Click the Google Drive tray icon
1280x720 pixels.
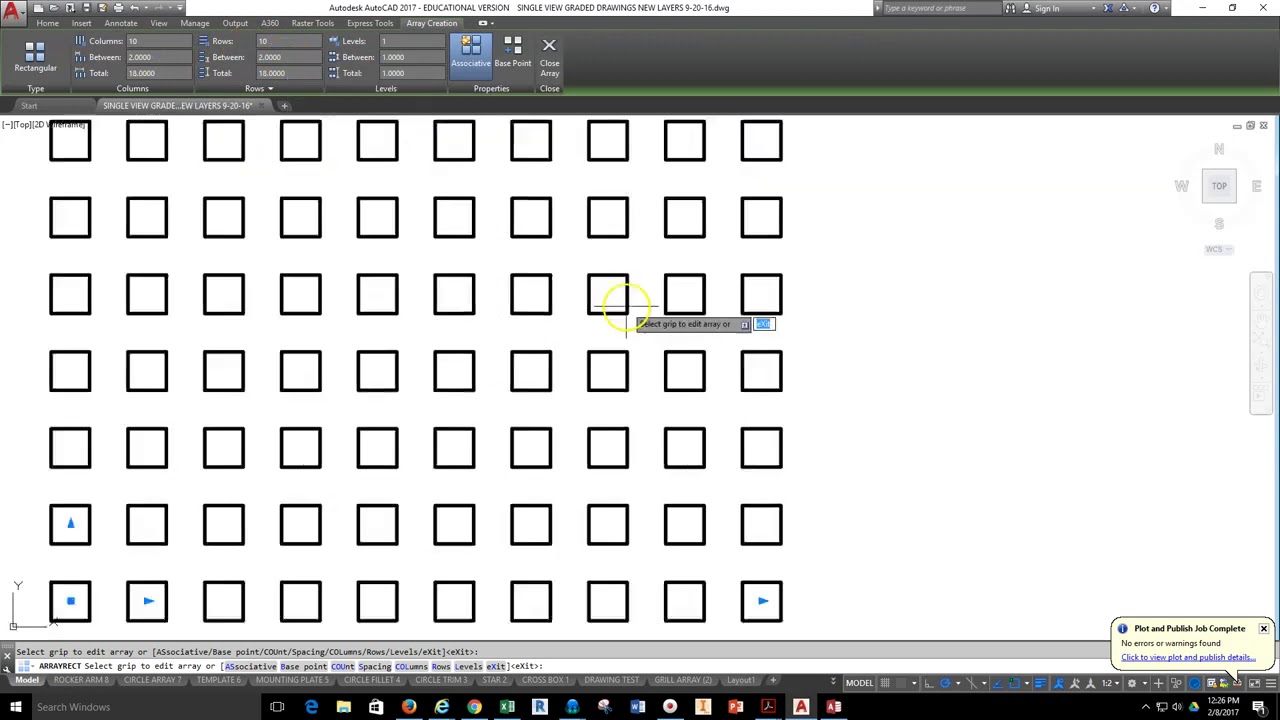click(1193, 707)
